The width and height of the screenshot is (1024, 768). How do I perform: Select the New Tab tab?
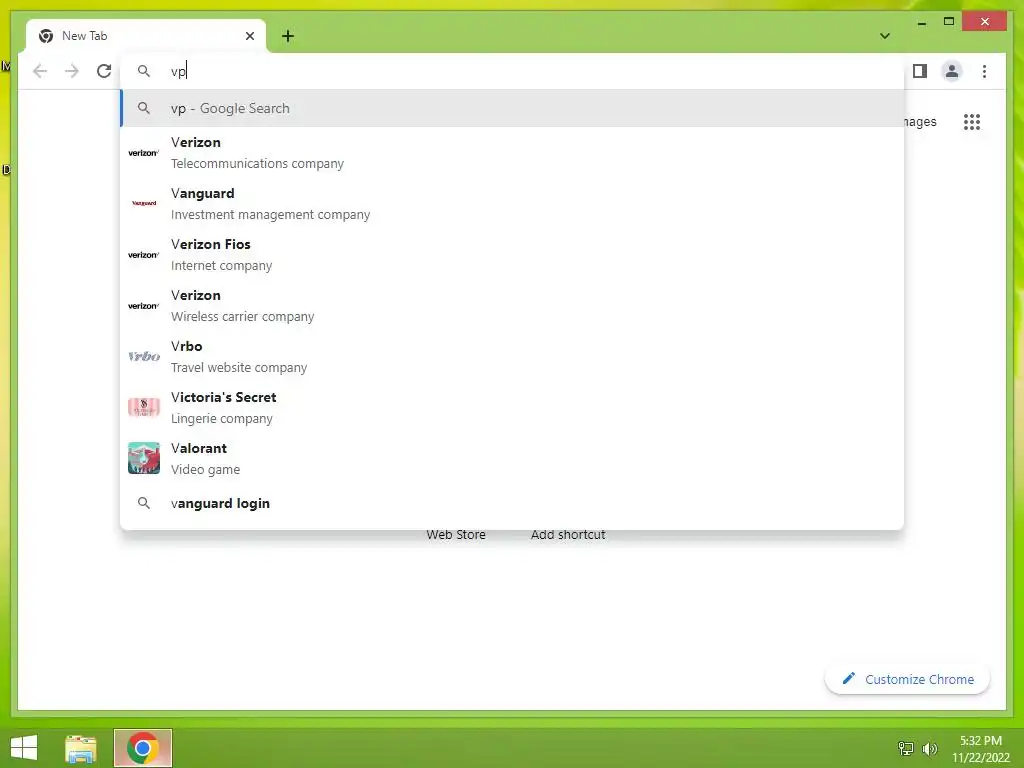tap(146, 36)
